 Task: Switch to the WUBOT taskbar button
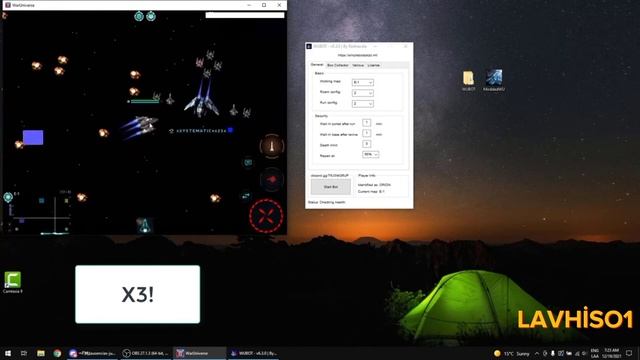253,353
